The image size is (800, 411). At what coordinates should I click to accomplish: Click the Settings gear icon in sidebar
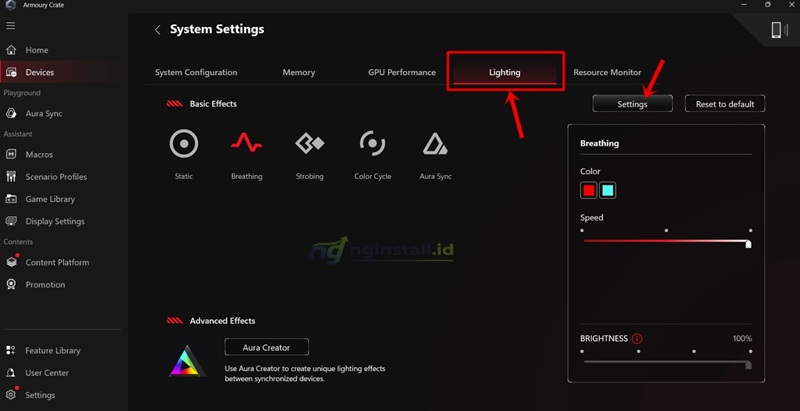11,395
